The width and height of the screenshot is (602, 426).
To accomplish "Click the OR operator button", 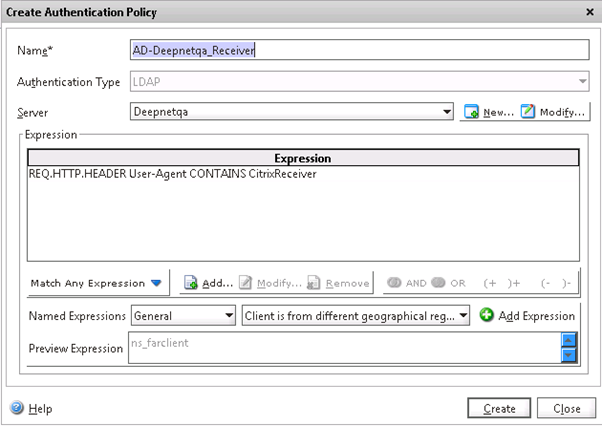I will click(x=449, y=283).
